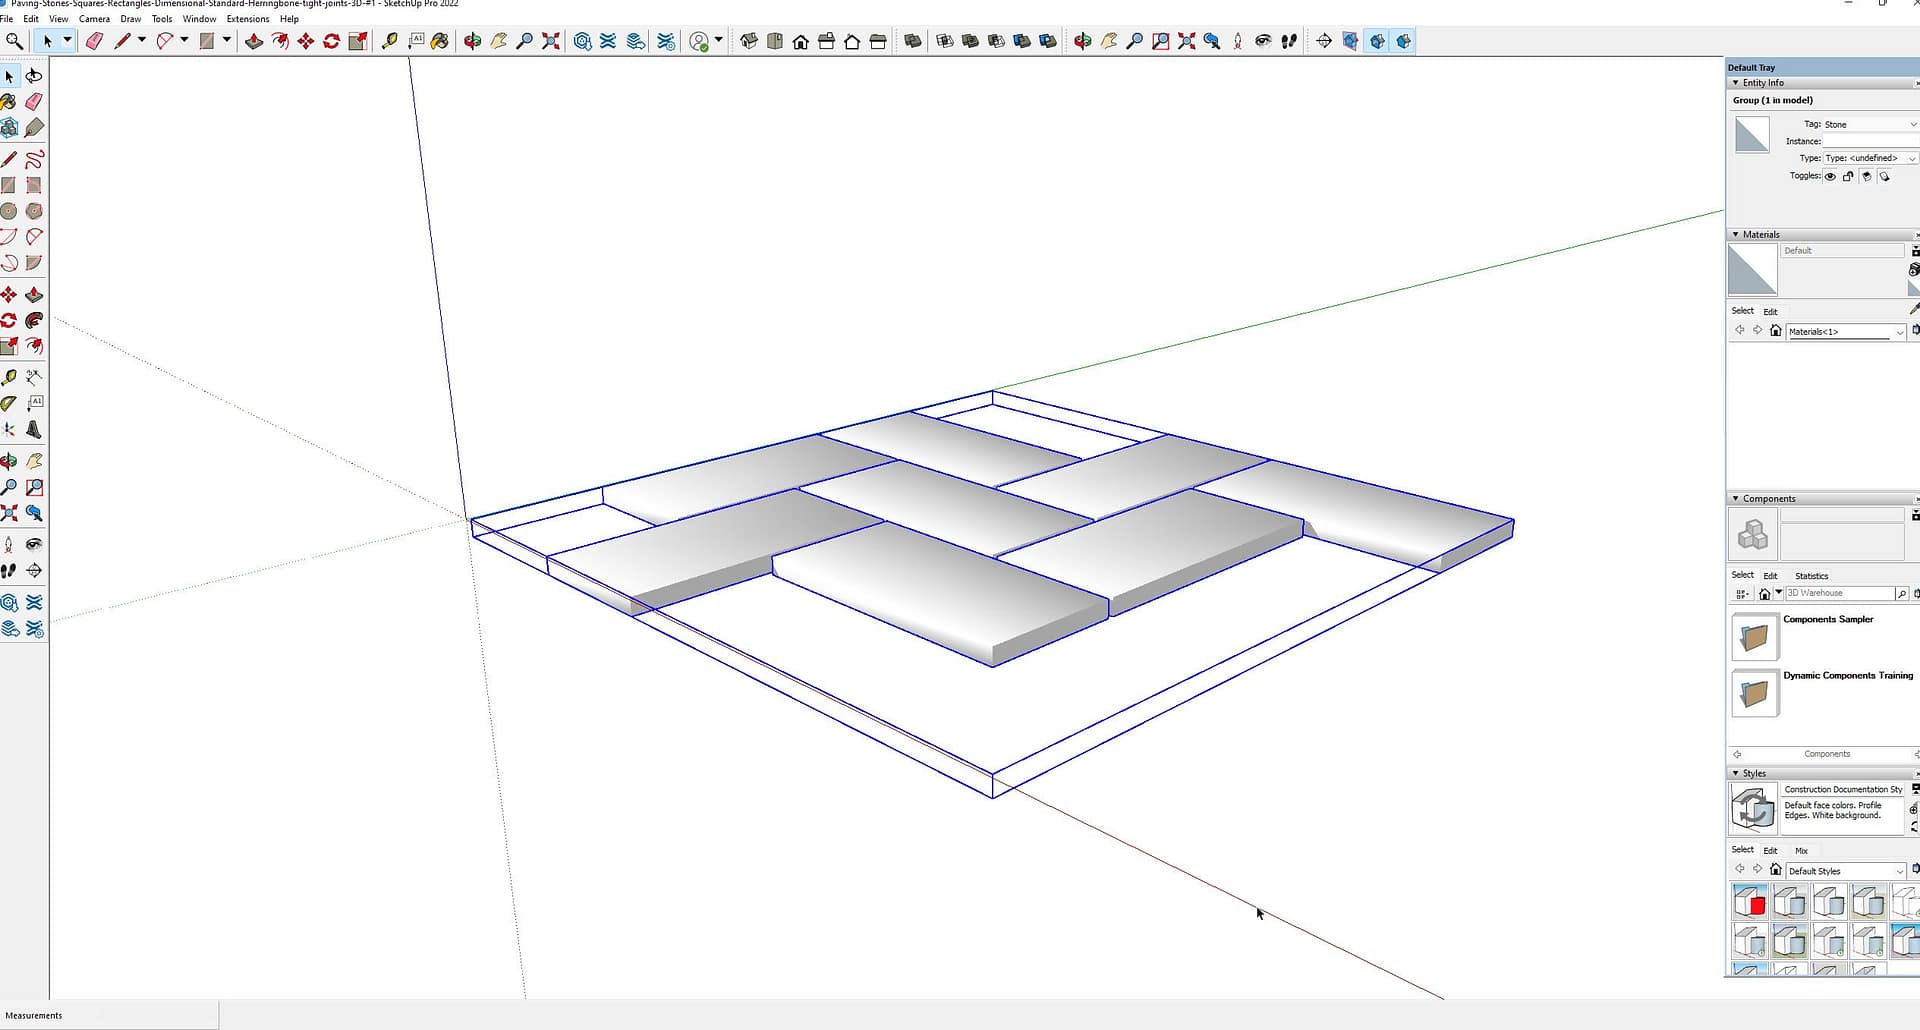Click Zoom Extents in top toolbar
Image resolution: width=1920 pixels, height=1030 pixels.
(551, 41)
